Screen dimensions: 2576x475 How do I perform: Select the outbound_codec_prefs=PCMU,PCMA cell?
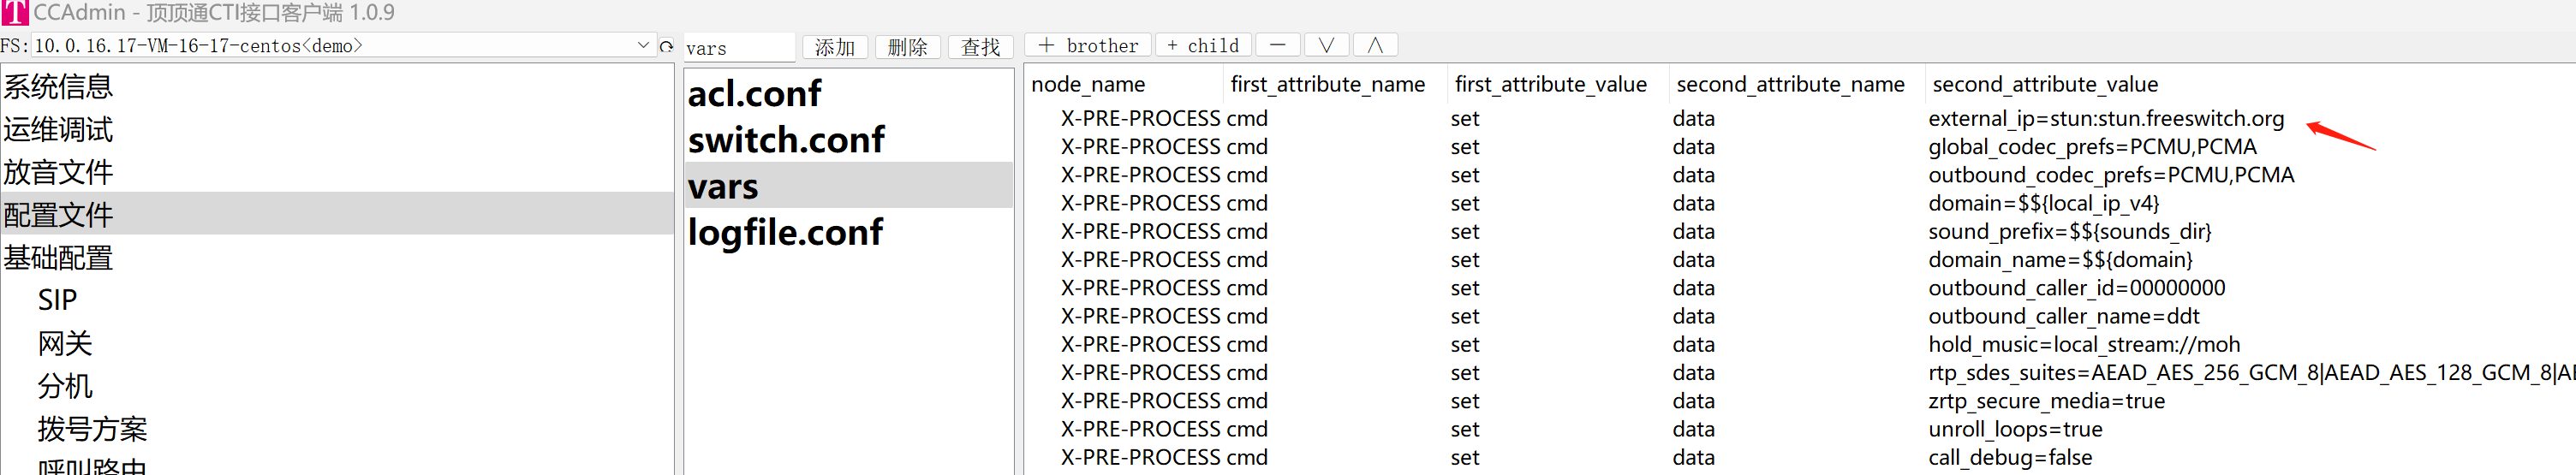[2111, 174]
